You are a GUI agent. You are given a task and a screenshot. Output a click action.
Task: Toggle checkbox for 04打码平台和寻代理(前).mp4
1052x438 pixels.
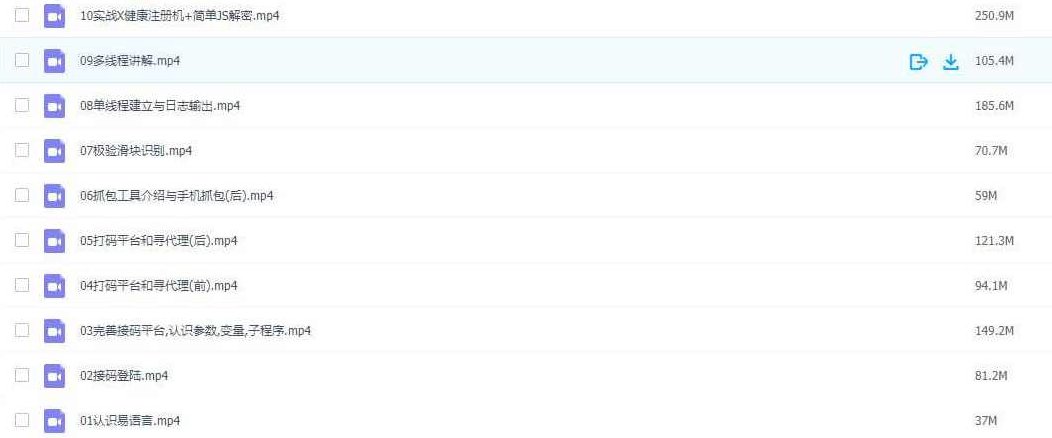click(x=22, y=286)
